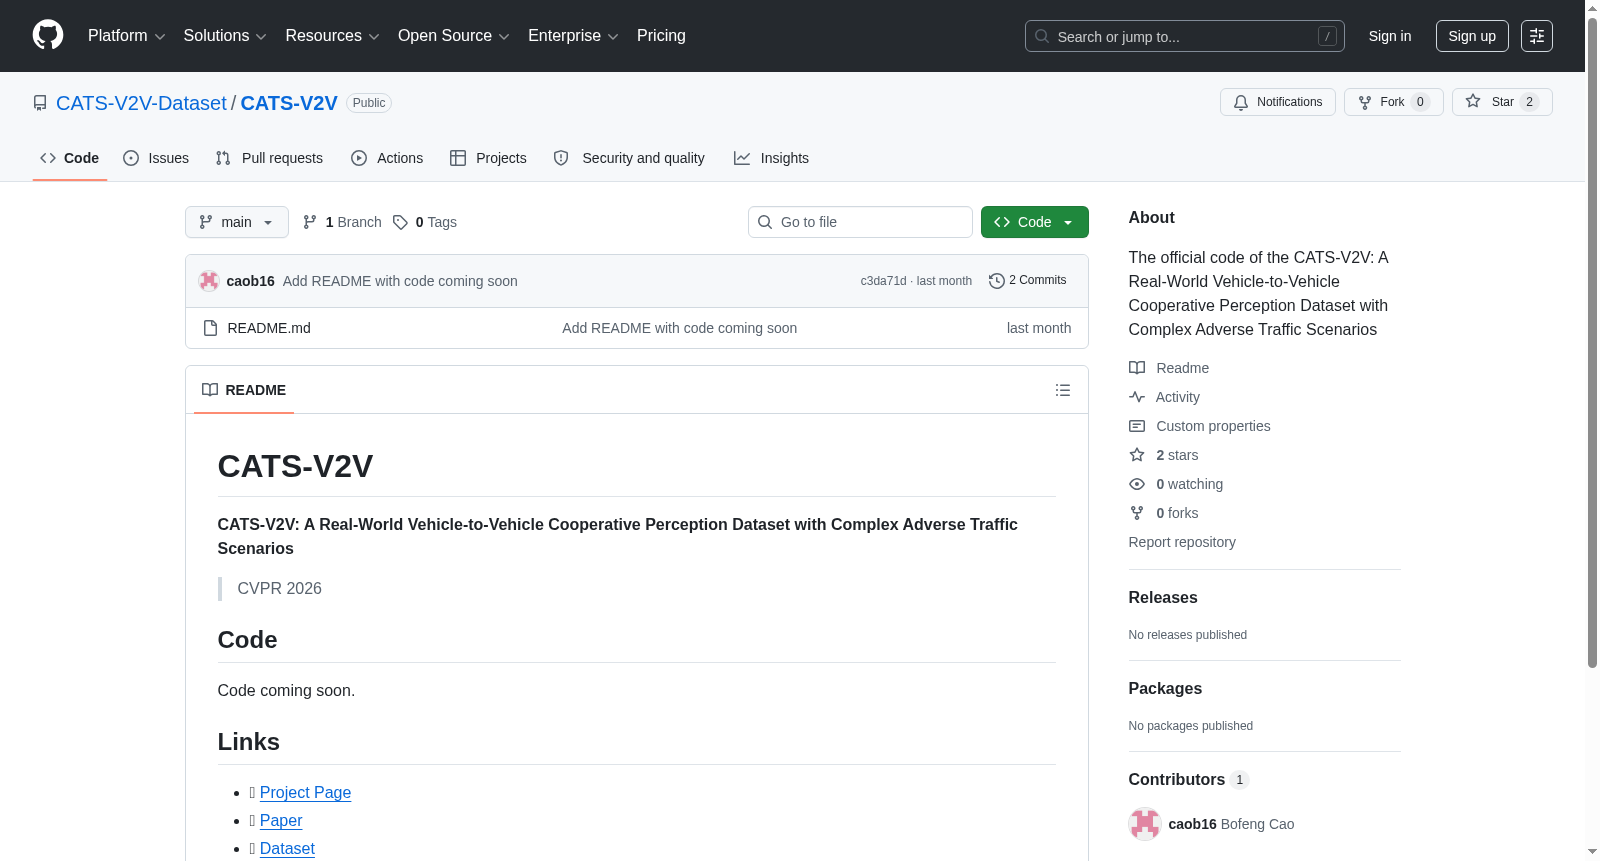
Task: Open the Insights tab
Action: [x=771, y=158]
